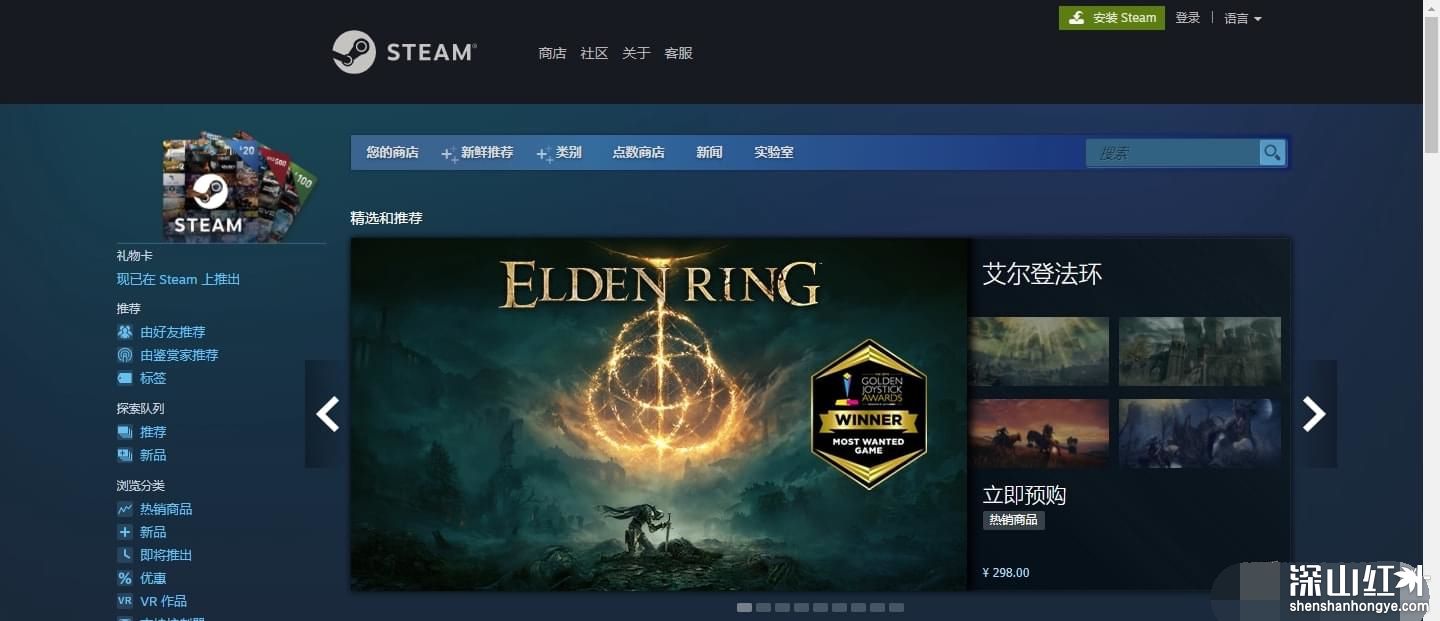Select the first carousel page indicator dot
The width and height of the screenshot is (1440, 621).
[x=744, y=607]
